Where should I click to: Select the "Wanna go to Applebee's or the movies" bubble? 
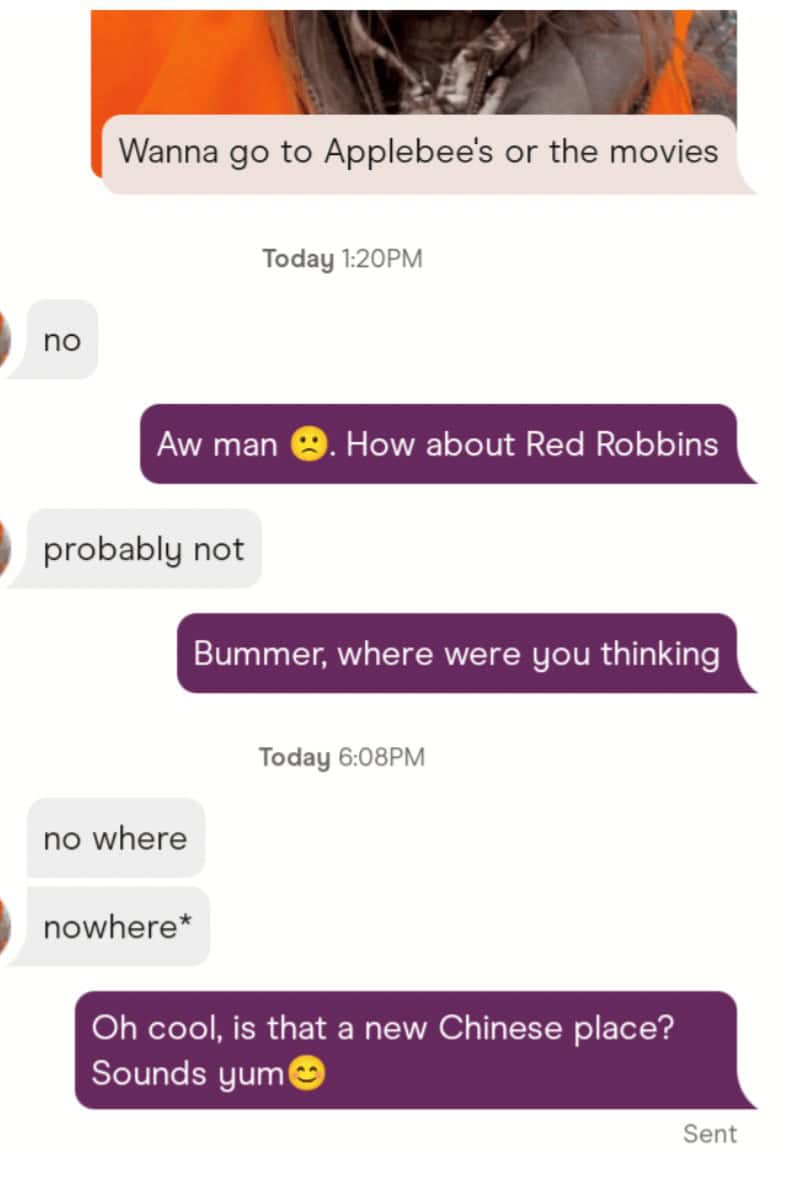click(419, 152)
